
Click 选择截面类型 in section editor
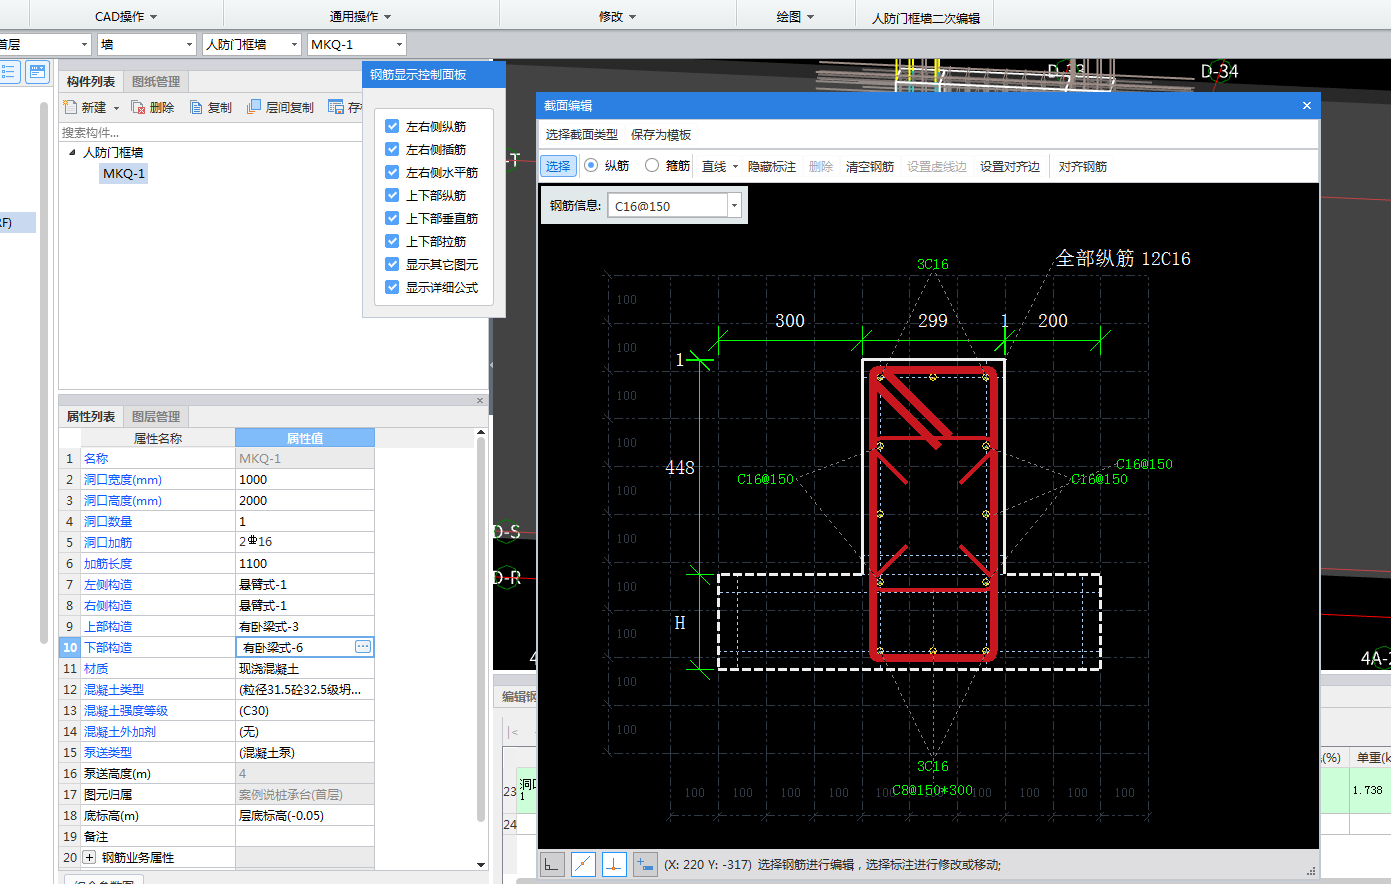pyautogui.click(x=582, y=134)
